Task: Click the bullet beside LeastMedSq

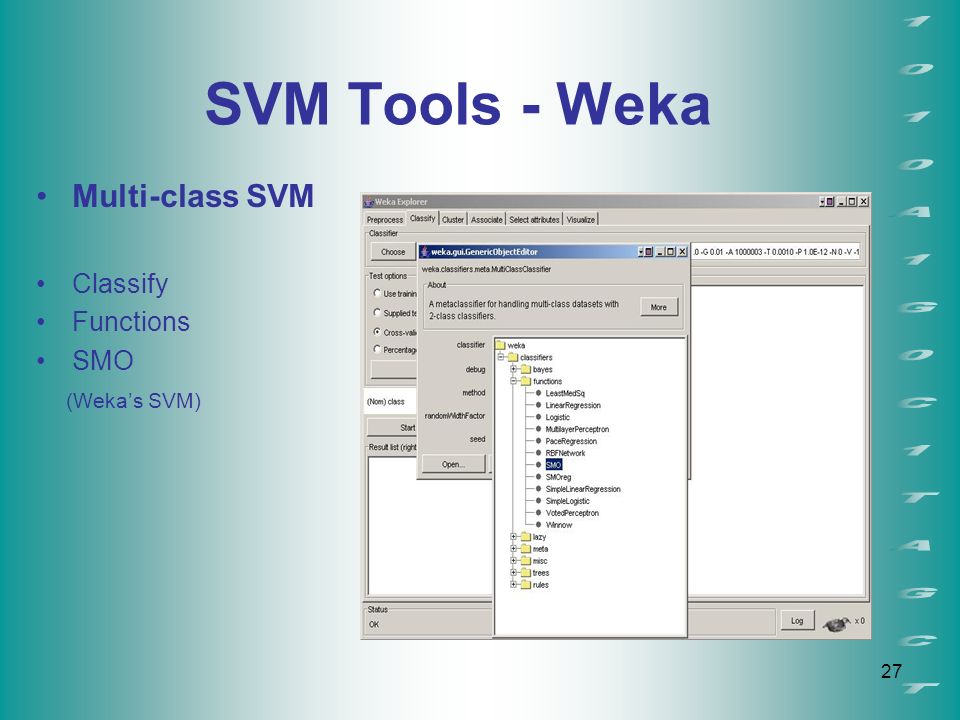Action: pos(538,393)
